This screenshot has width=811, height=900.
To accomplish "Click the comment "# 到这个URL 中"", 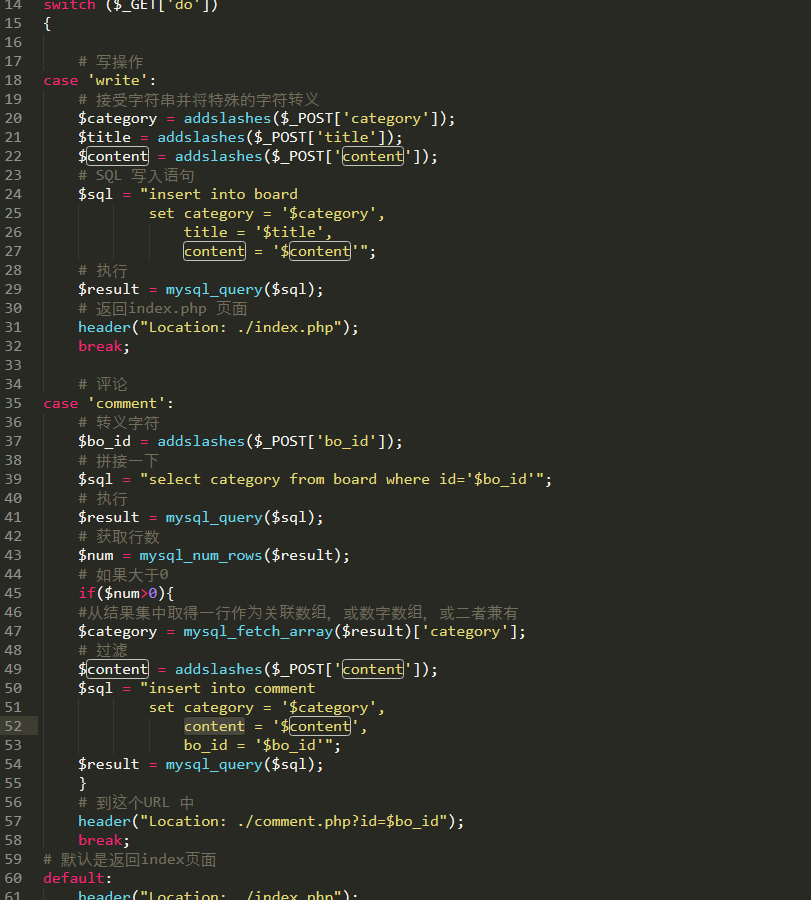I will (x=136, y=802).
